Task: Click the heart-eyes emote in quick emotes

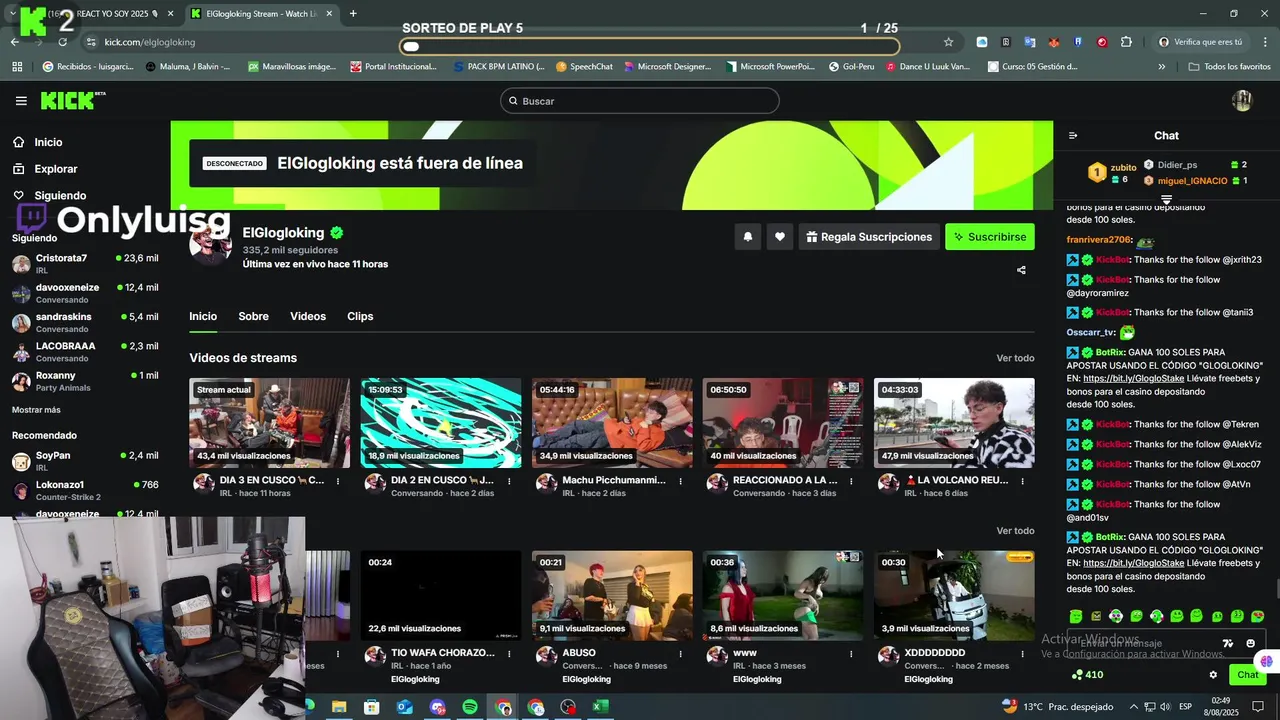Action: [x=1258, y=616]
